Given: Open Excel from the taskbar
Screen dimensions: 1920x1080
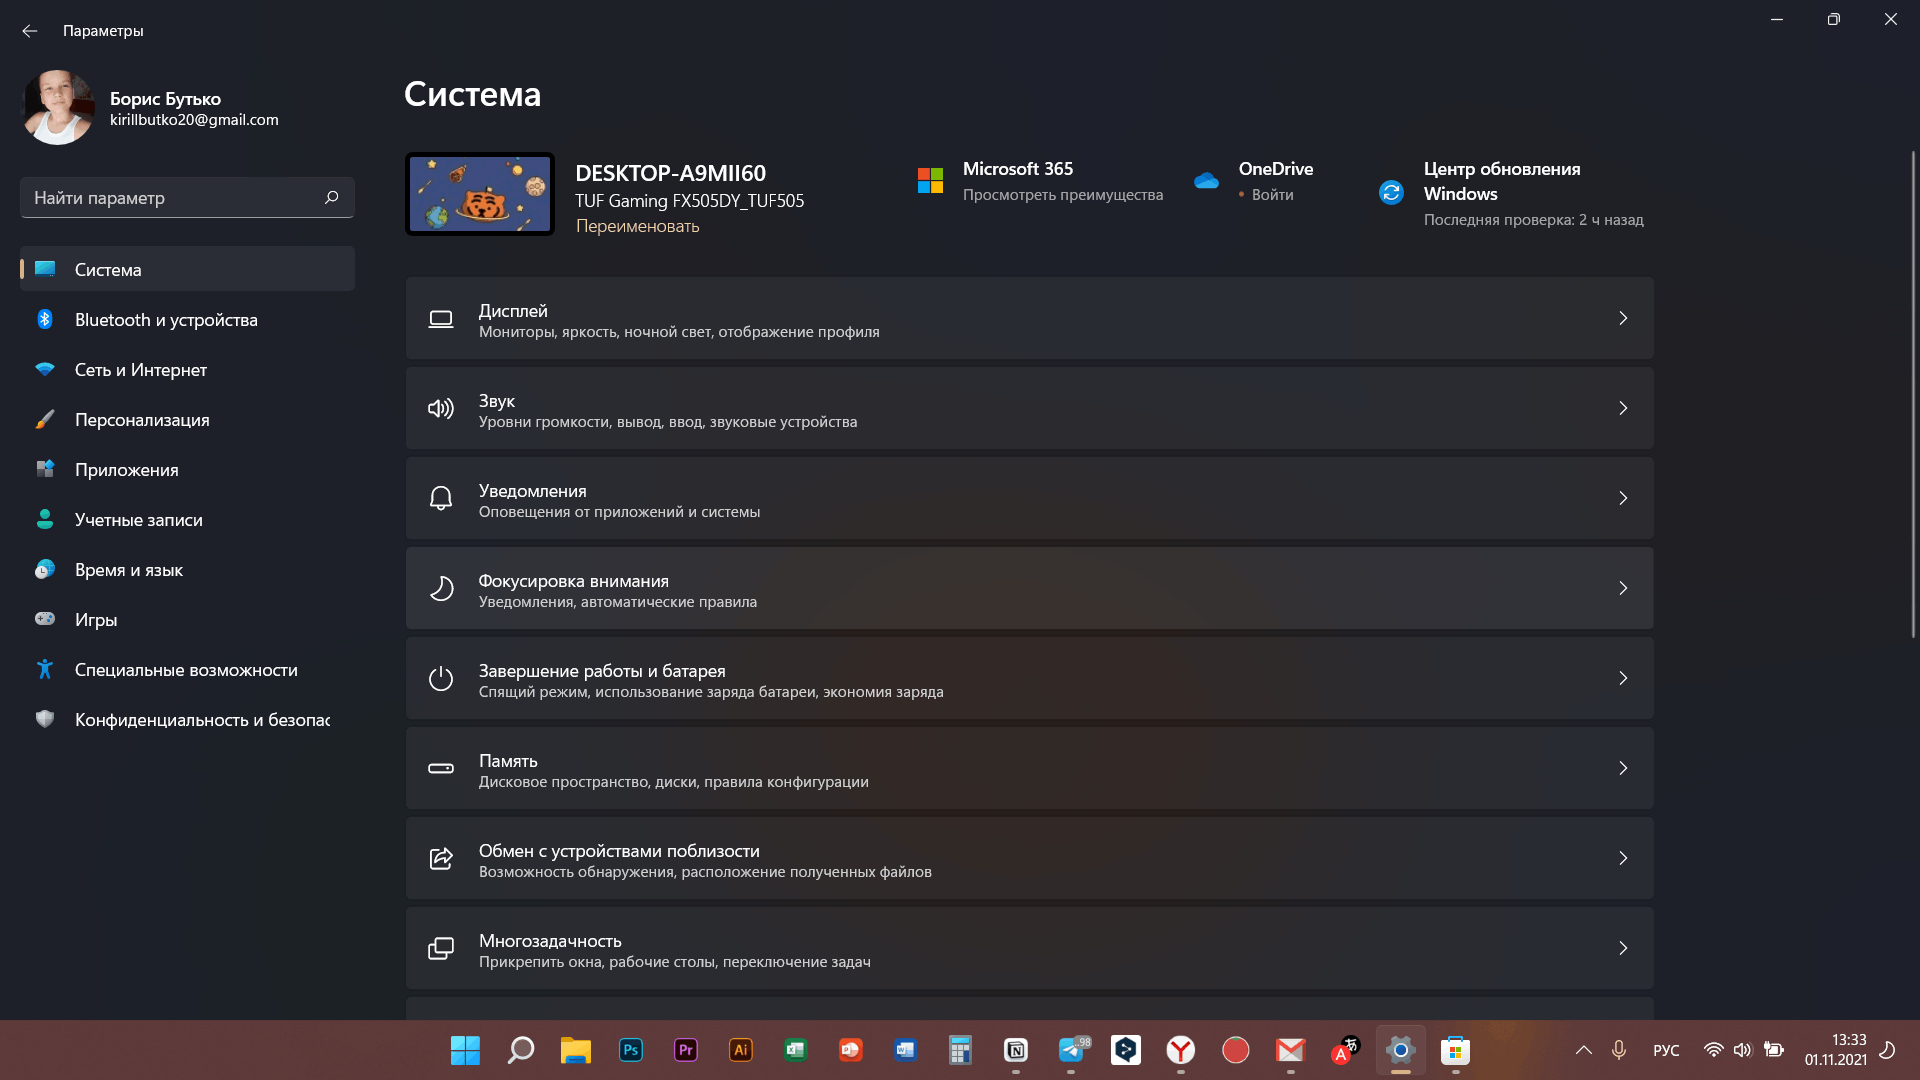Looking at the screenshot, I should (x=795, y=1050).
